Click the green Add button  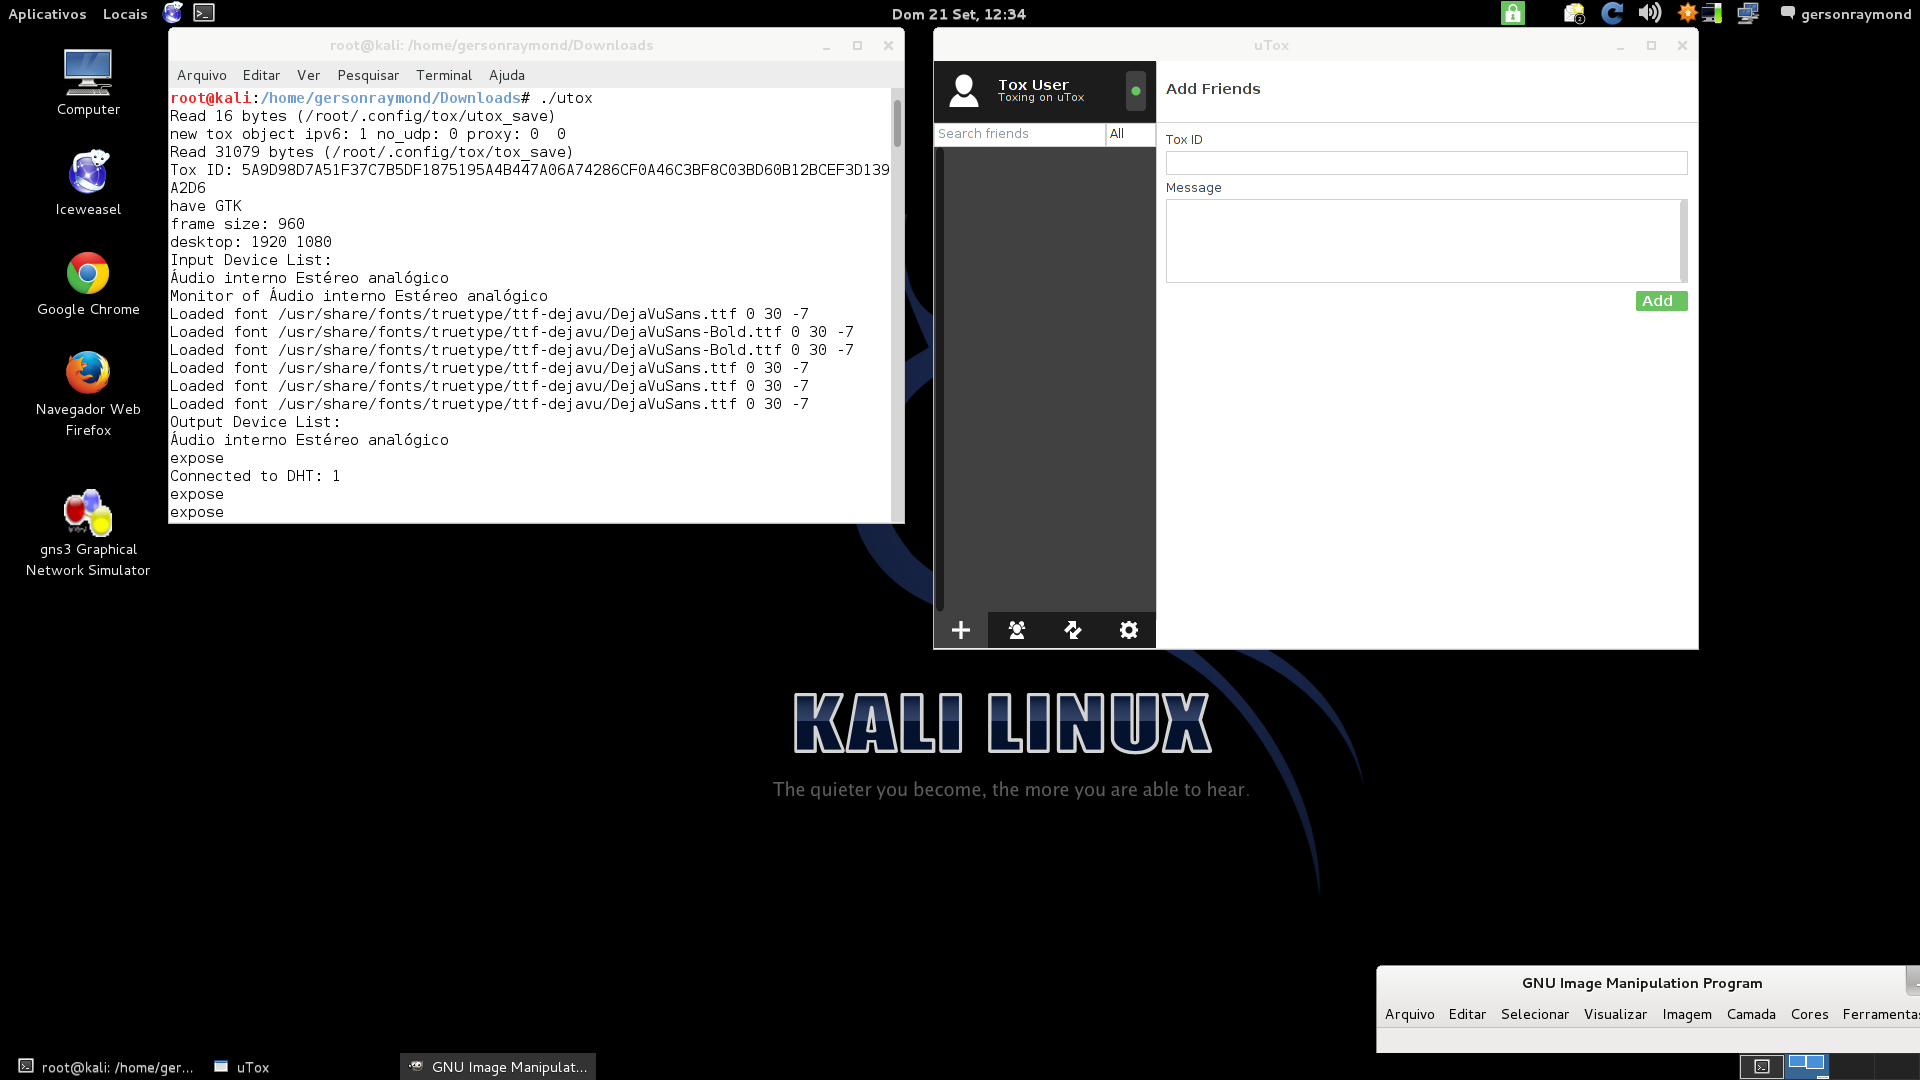pyautogui.click(x=1661, y=301)
